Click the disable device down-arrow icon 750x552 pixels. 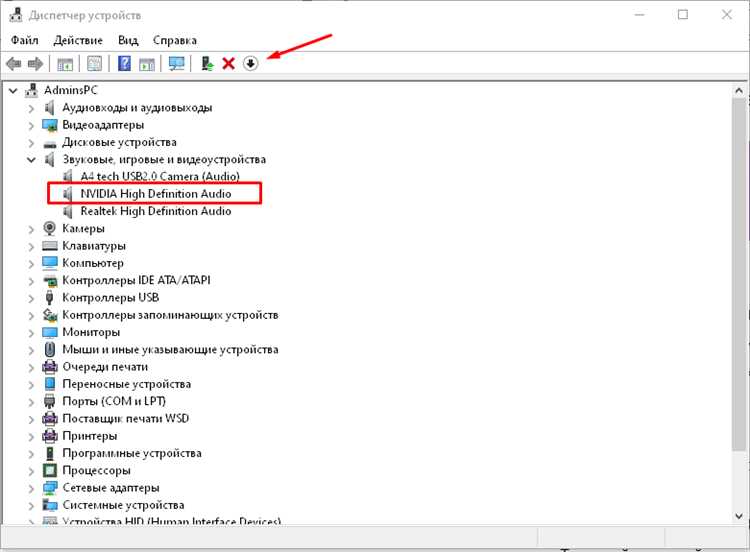point(250,64)
